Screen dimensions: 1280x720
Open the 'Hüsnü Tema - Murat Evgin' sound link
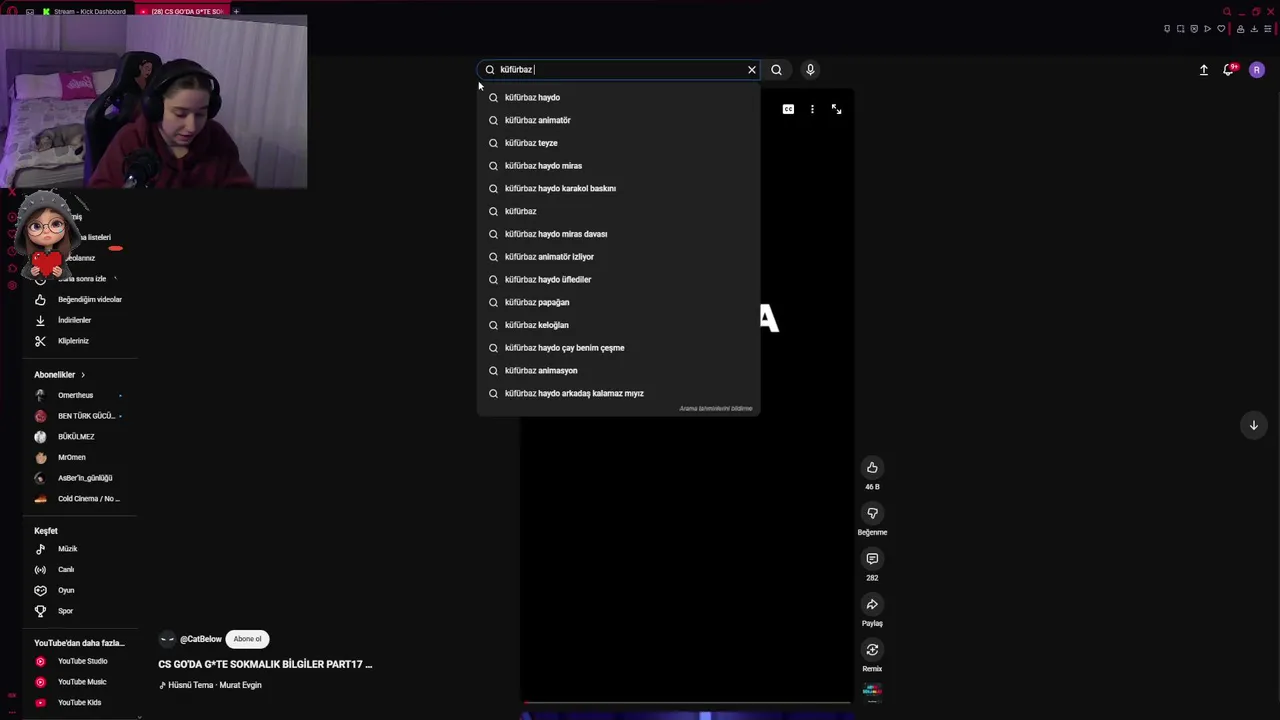click(215, 685)
